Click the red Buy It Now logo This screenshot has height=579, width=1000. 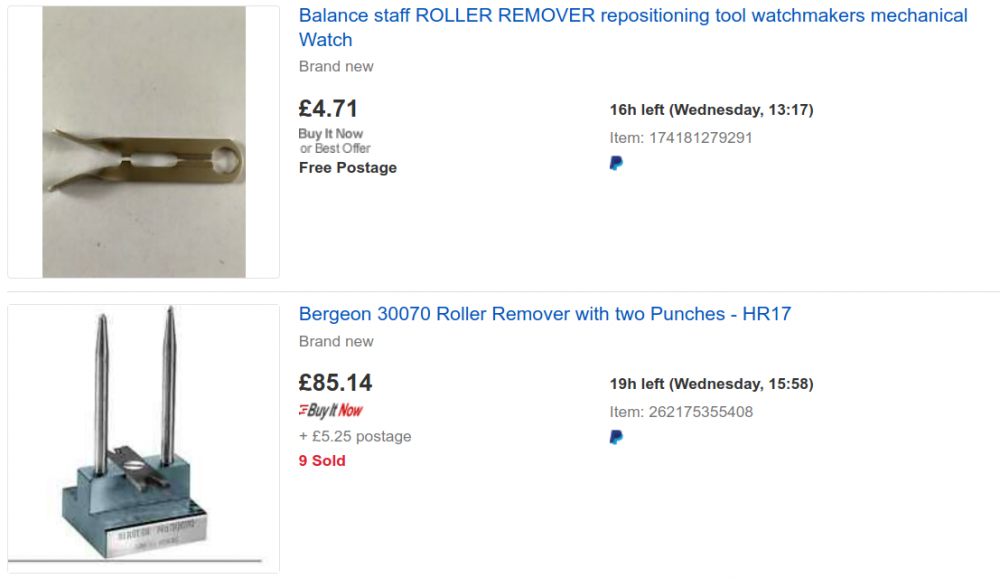[x=330, y=410]
